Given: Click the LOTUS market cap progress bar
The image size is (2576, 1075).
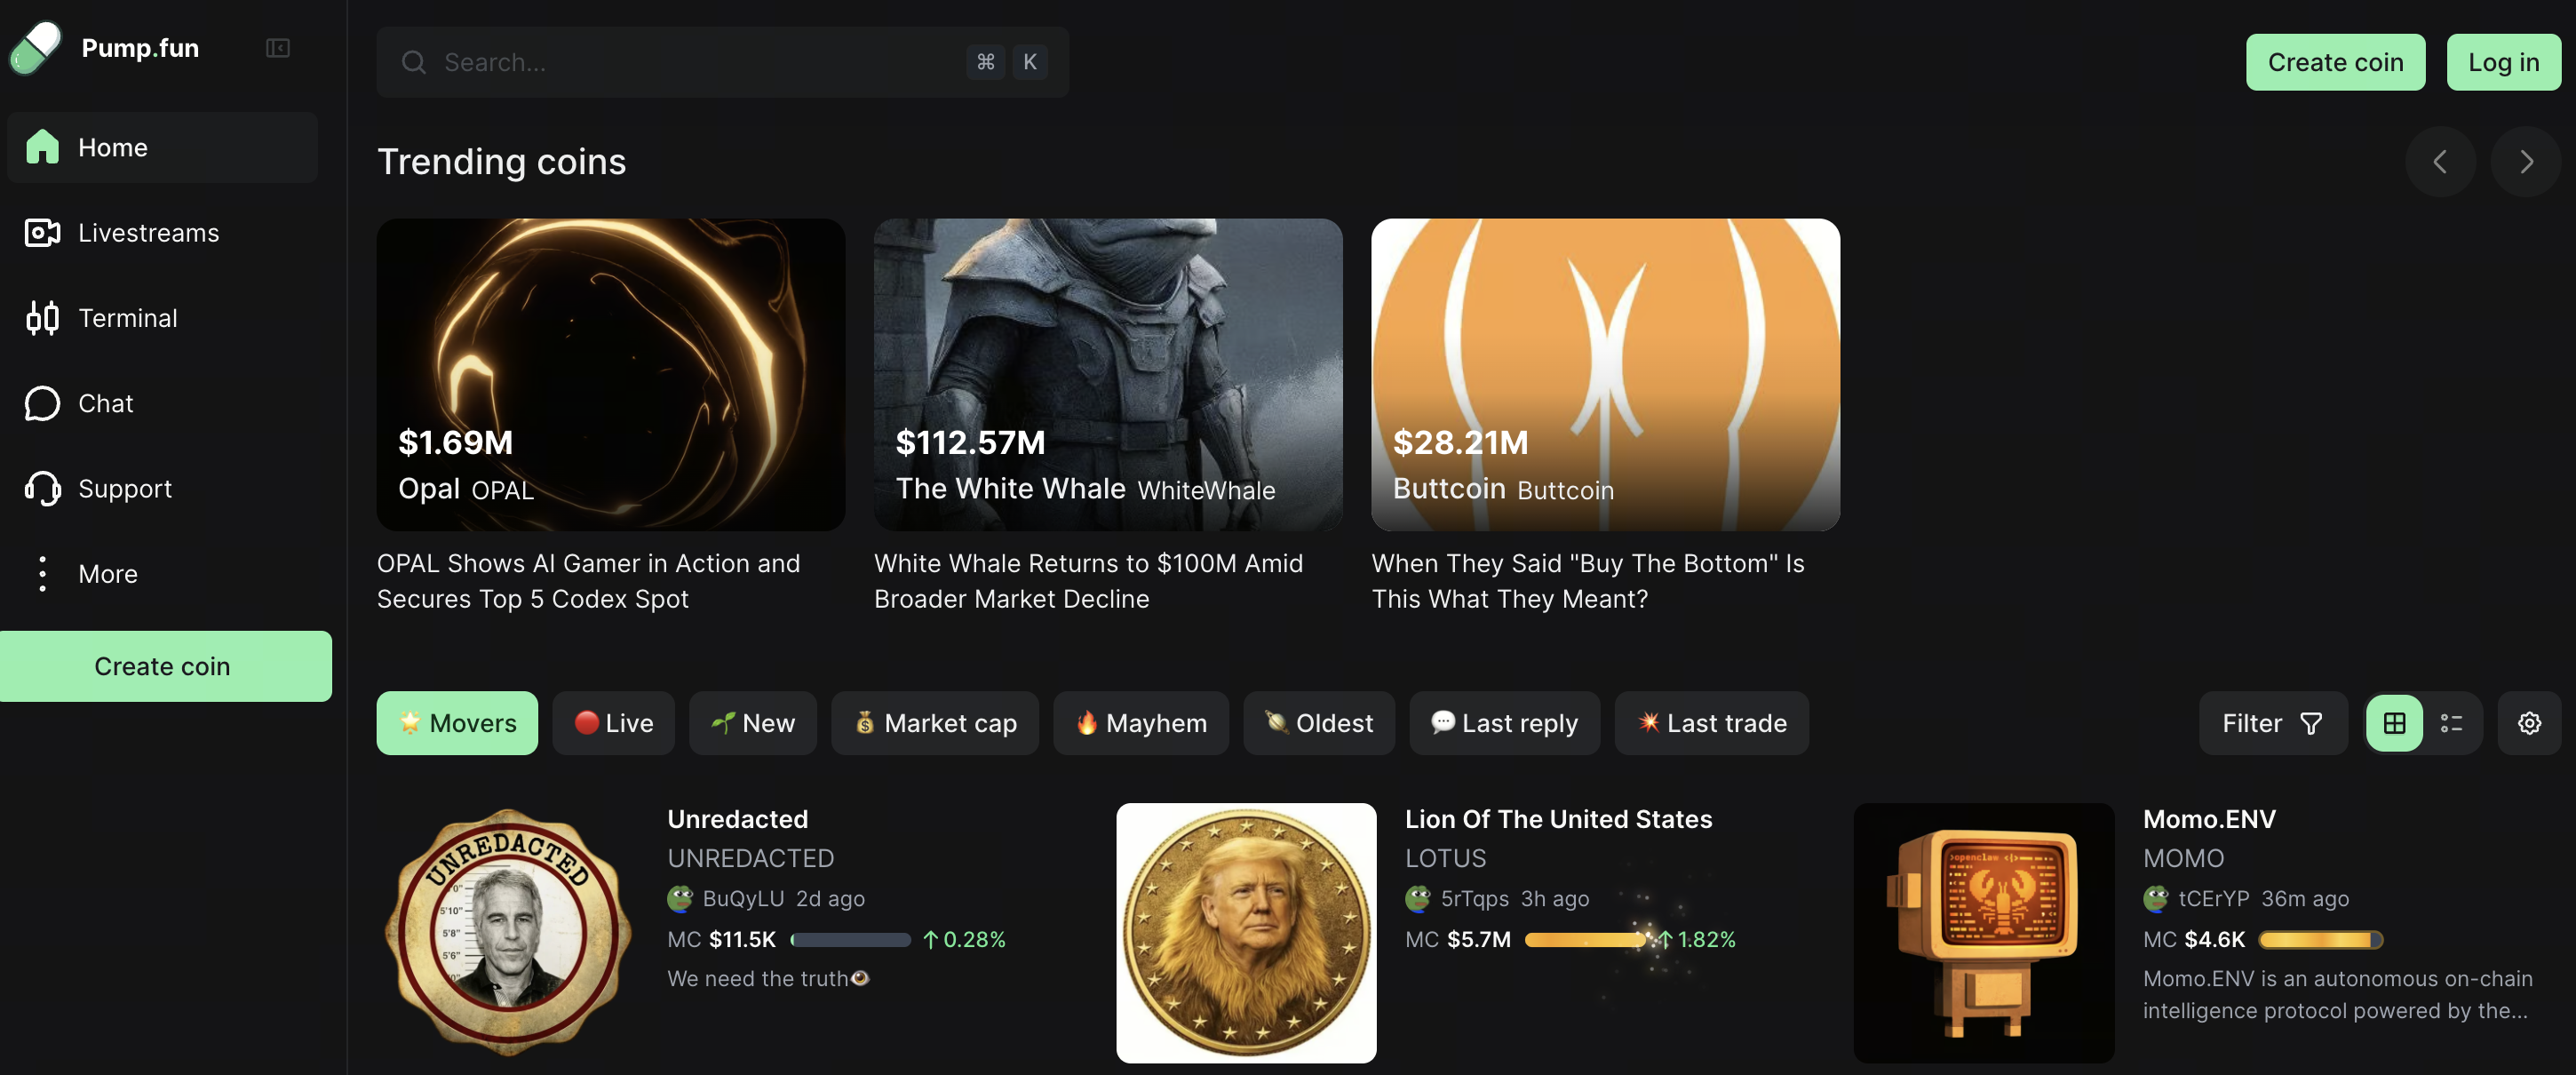Looking at the screenshot, I should [1583, 940].
